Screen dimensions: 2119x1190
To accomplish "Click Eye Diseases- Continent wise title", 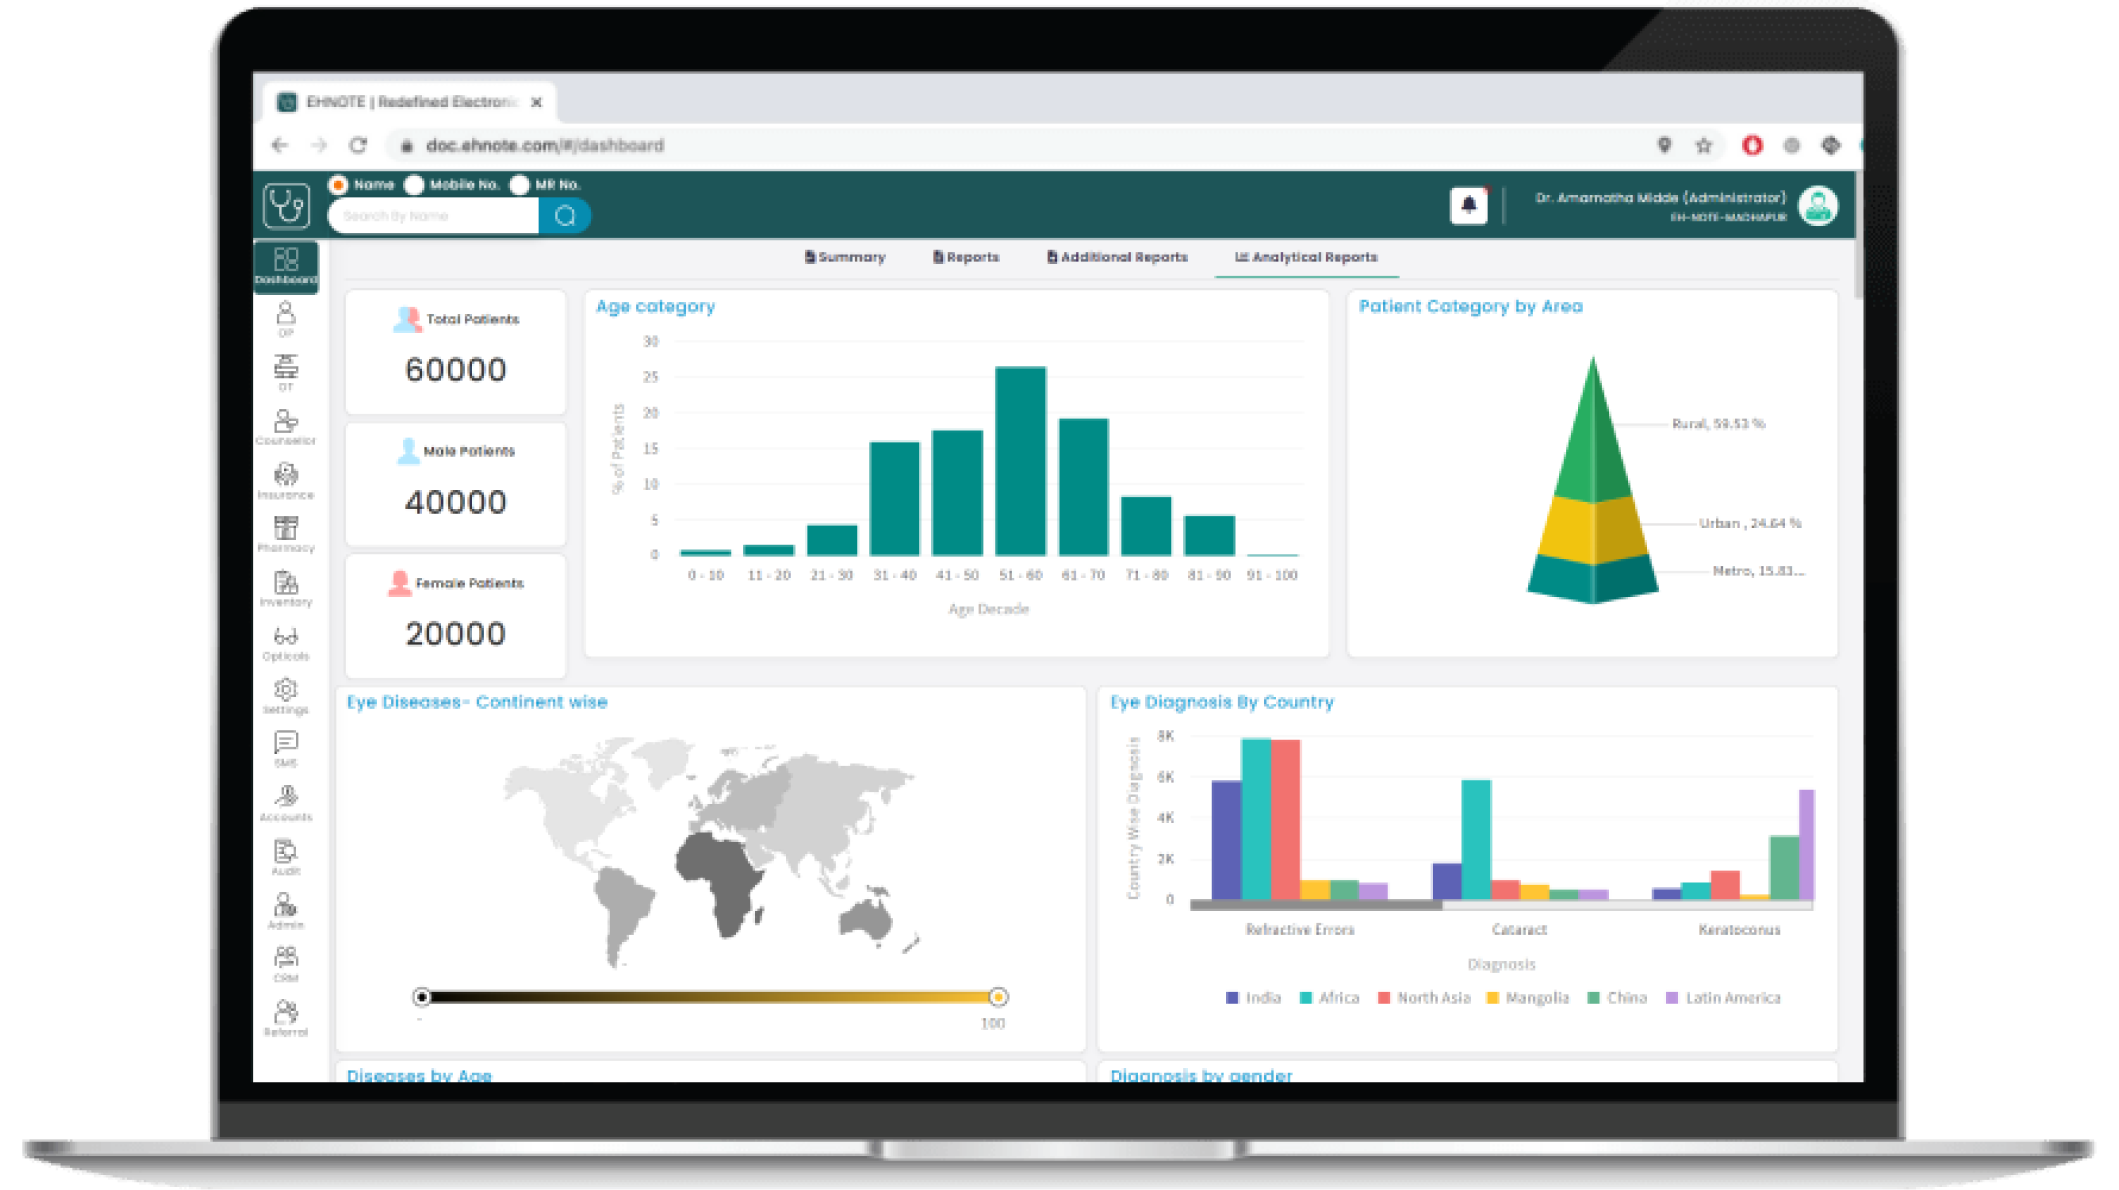I will click(477, 702).
